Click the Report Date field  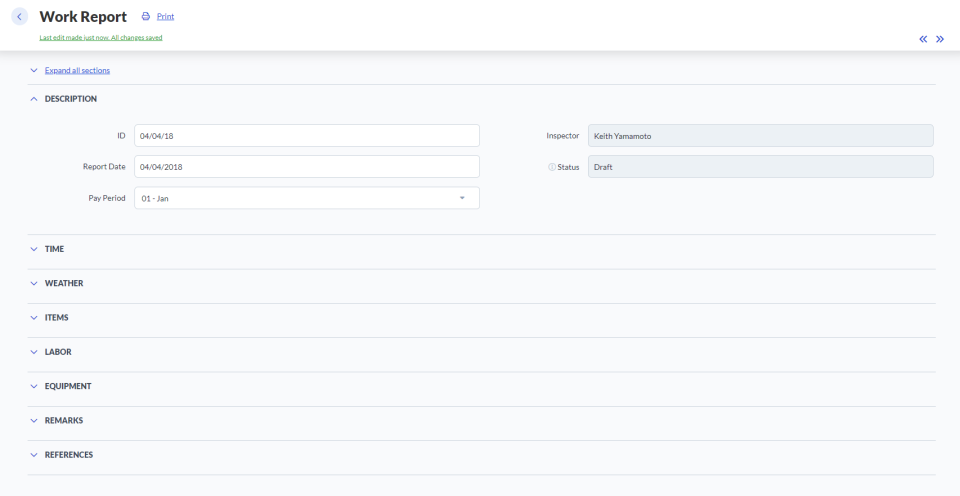pyautogui.click(x=307, y=167)
